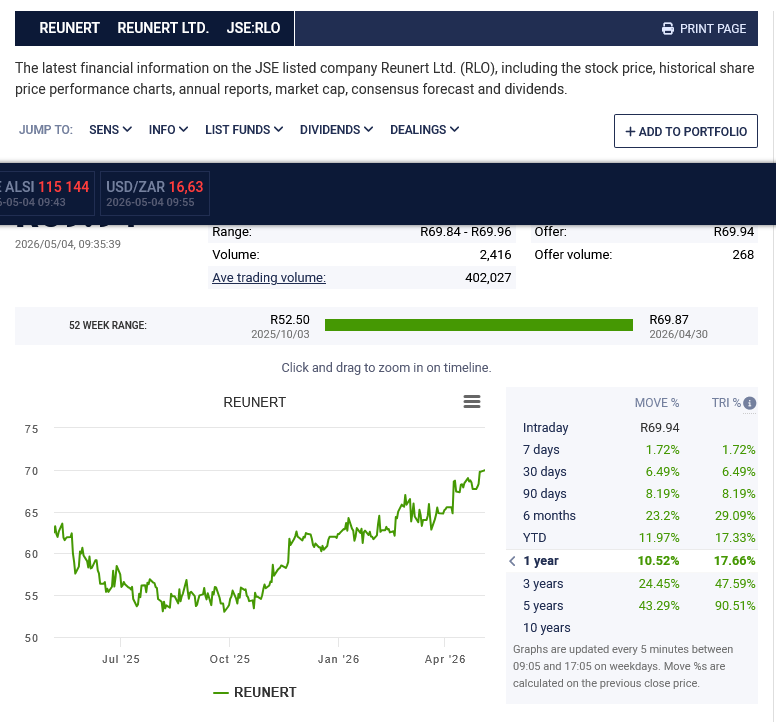This screenshot has width=776, height=722.
Task: Click the REUNERT LTD. header title
Action: [163, 28]
